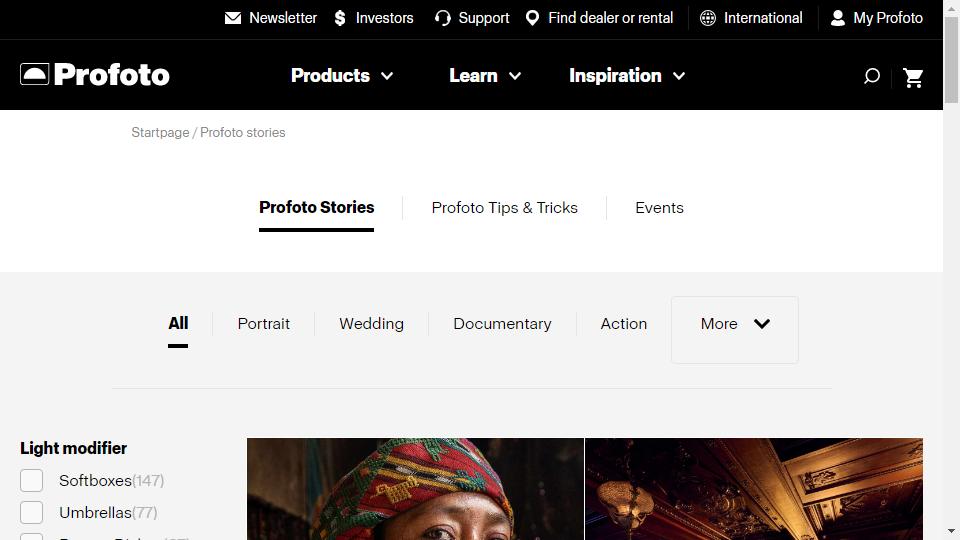Image resolution: width=960 pixels, height=540 pixels.
Task: Click the Investors dollar sign icon
Action: [340, 18]
